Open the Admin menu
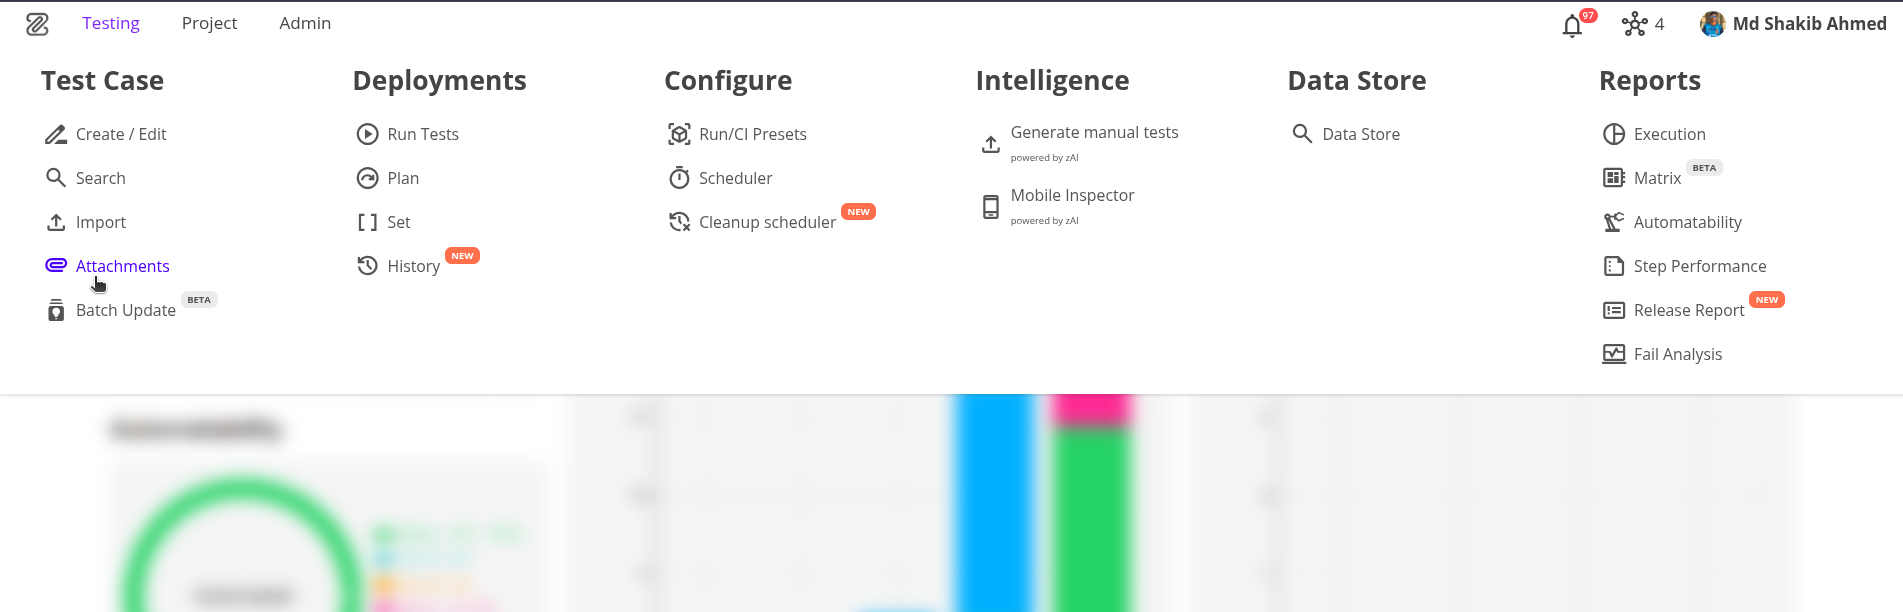 305,24
